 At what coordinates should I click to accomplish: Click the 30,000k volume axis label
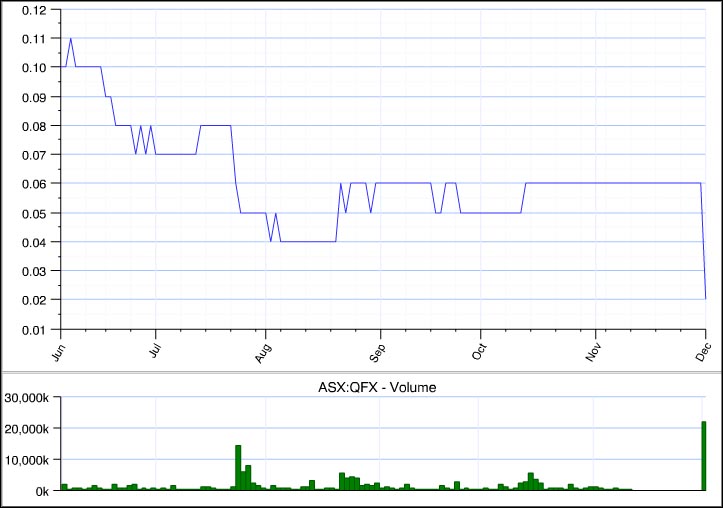click(30, 397)
